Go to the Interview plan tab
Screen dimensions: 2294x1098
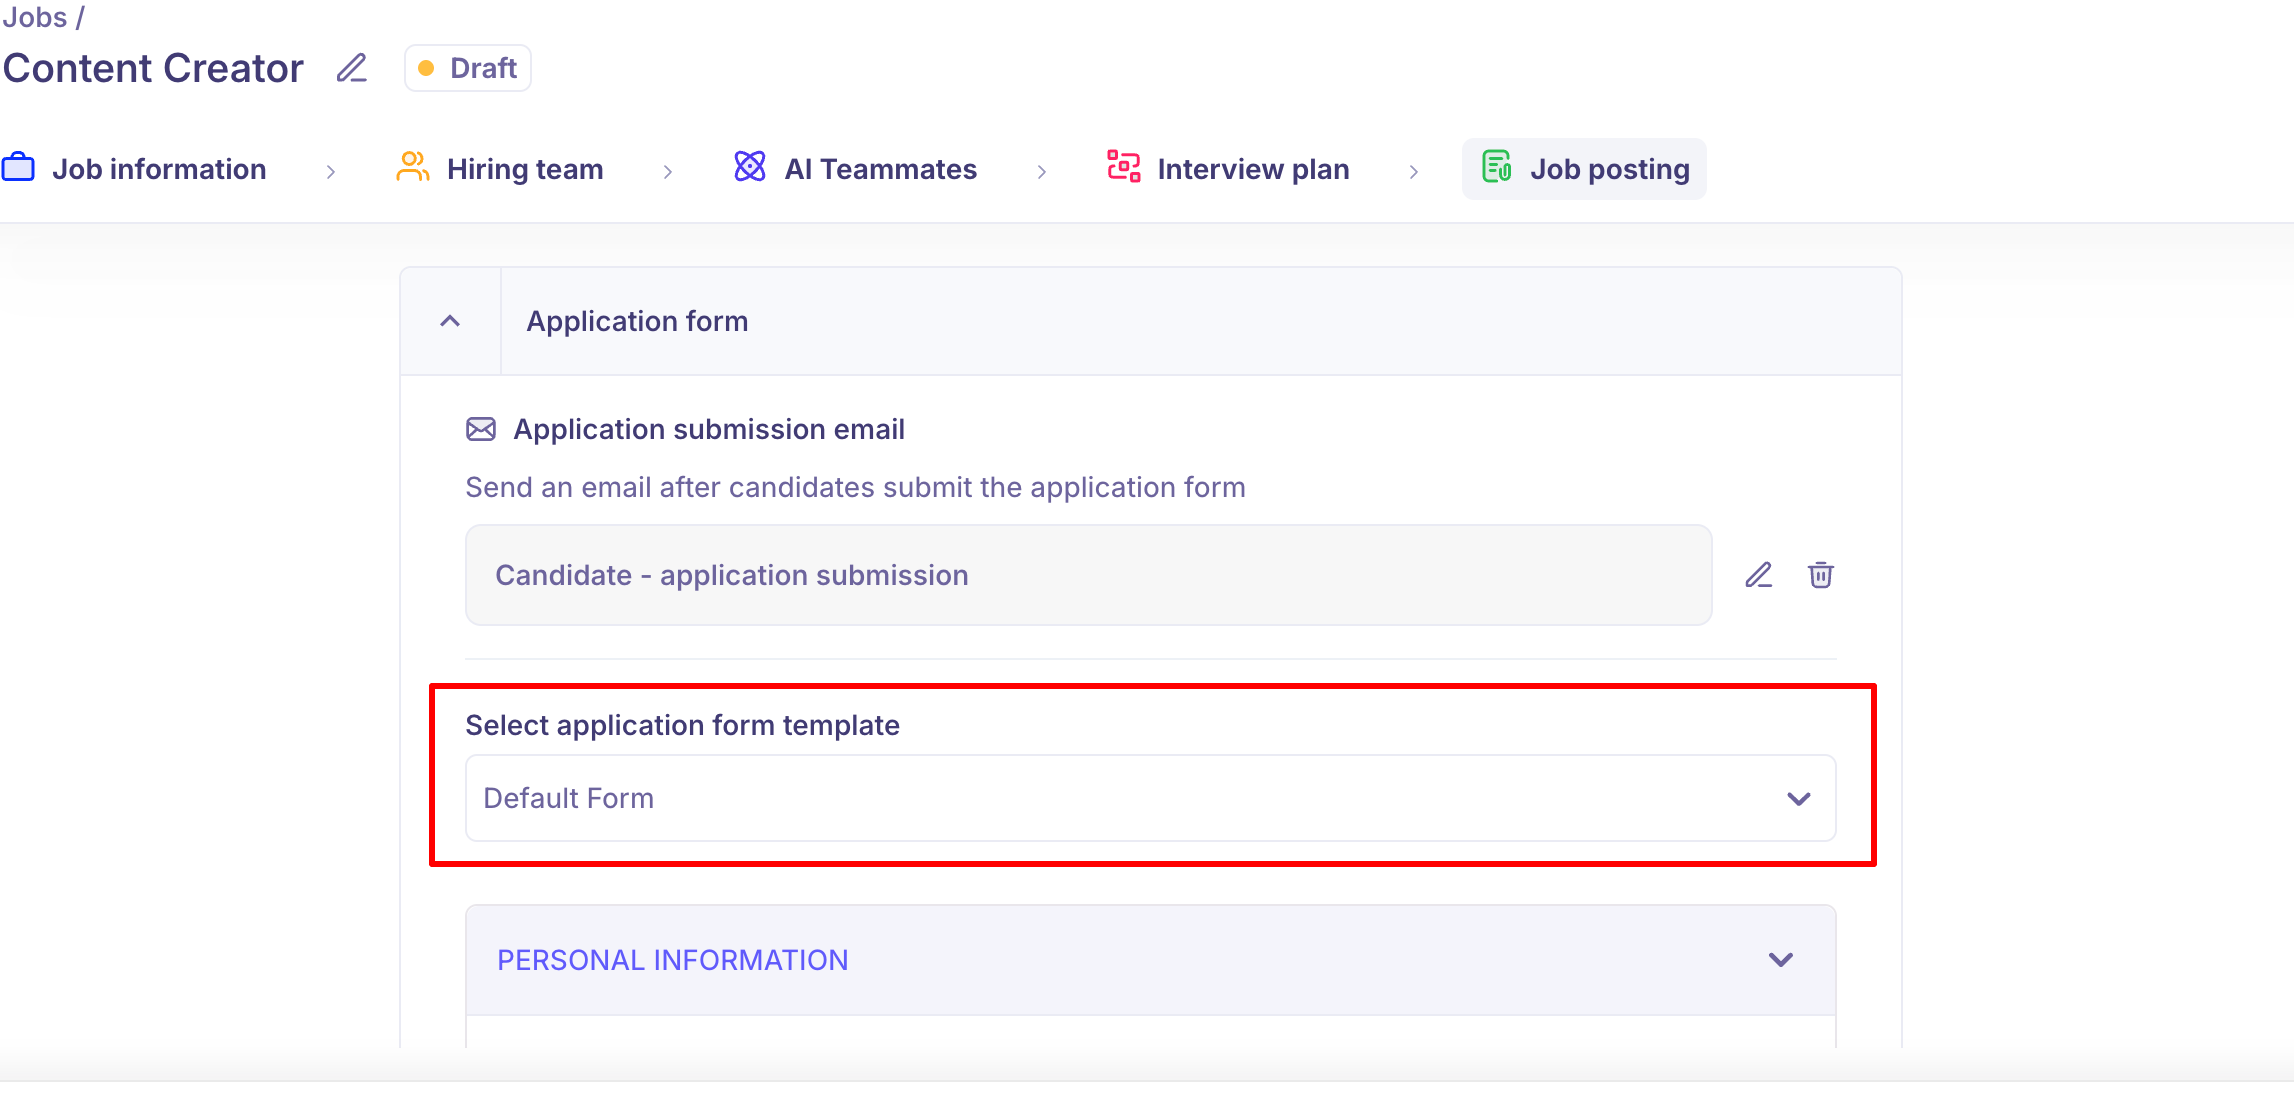1252,169
